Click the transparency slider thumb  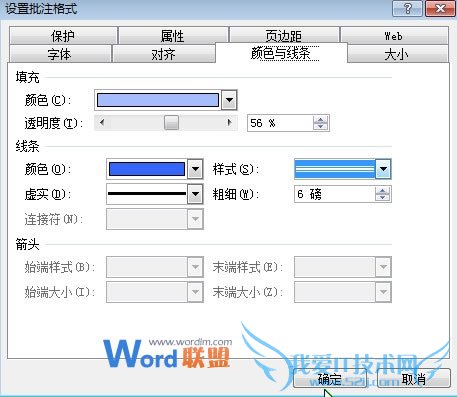pos(171,123)
